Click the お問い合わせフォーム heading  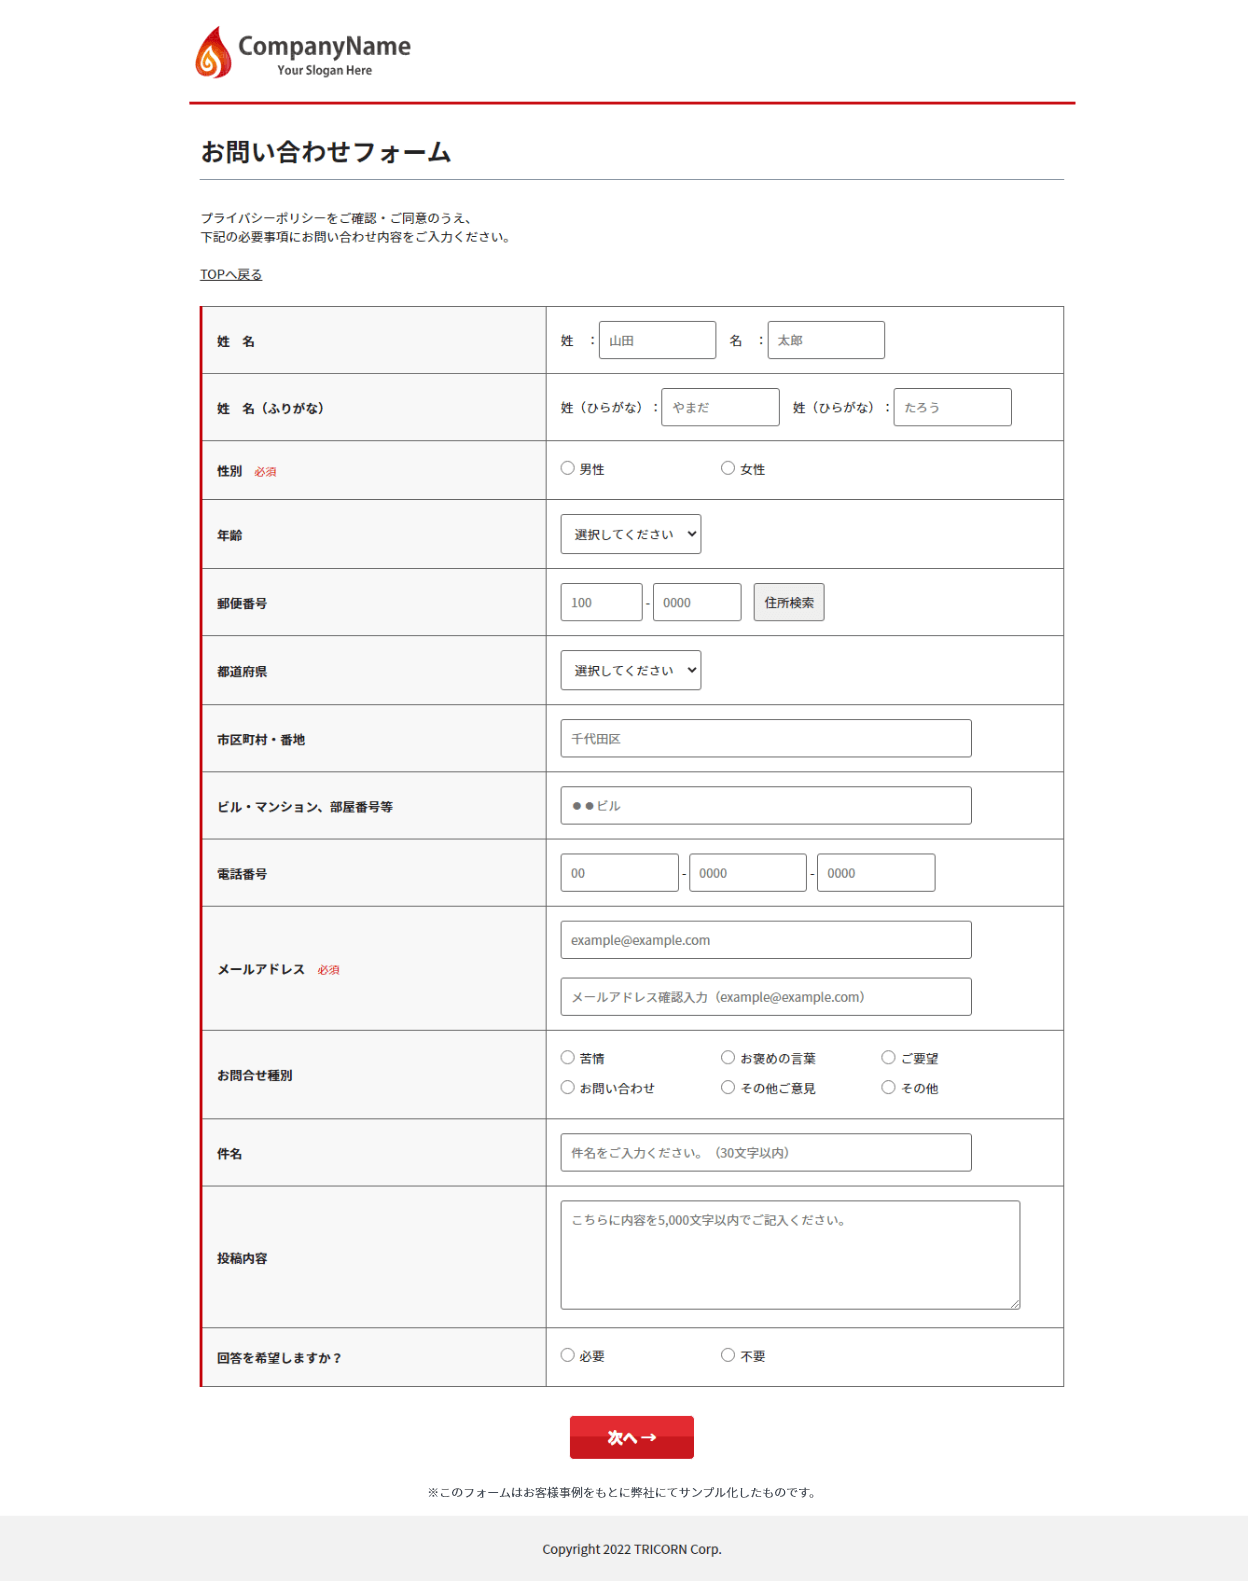[x=326, y=152]
